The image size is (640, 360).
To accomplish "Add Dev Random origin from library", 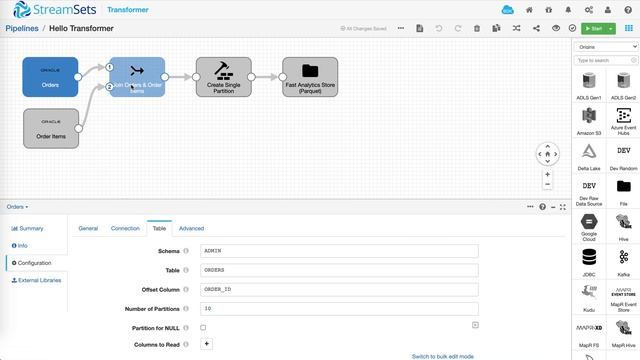I will click(623, 157).
